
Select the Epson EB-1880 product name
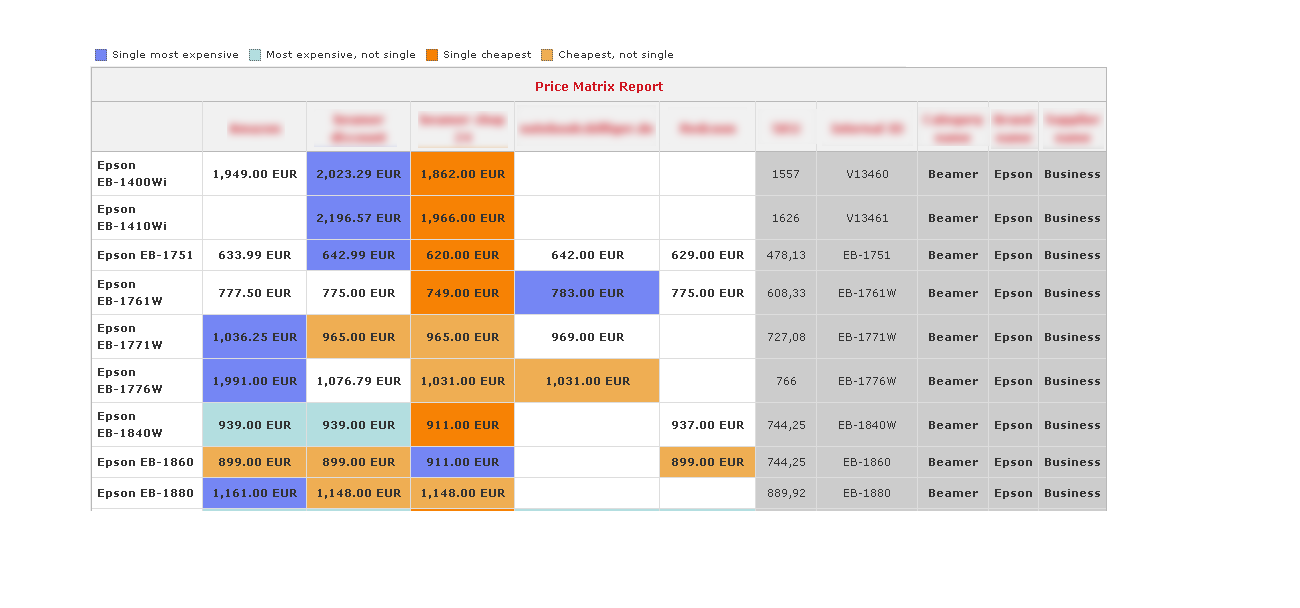145,493
